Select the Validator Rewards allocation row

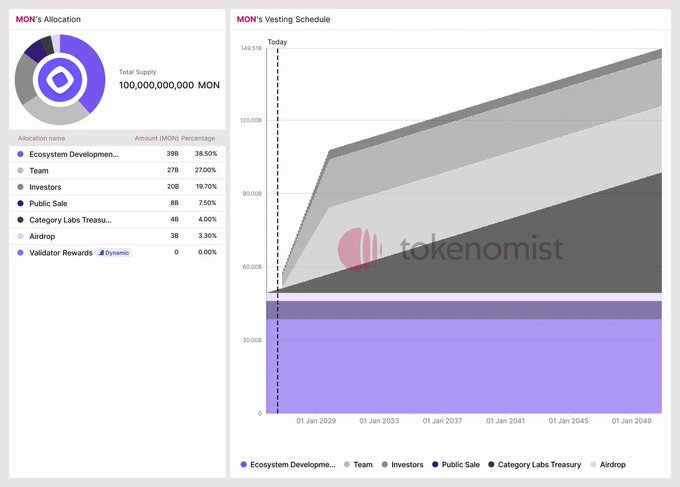[x=117, y=253]
